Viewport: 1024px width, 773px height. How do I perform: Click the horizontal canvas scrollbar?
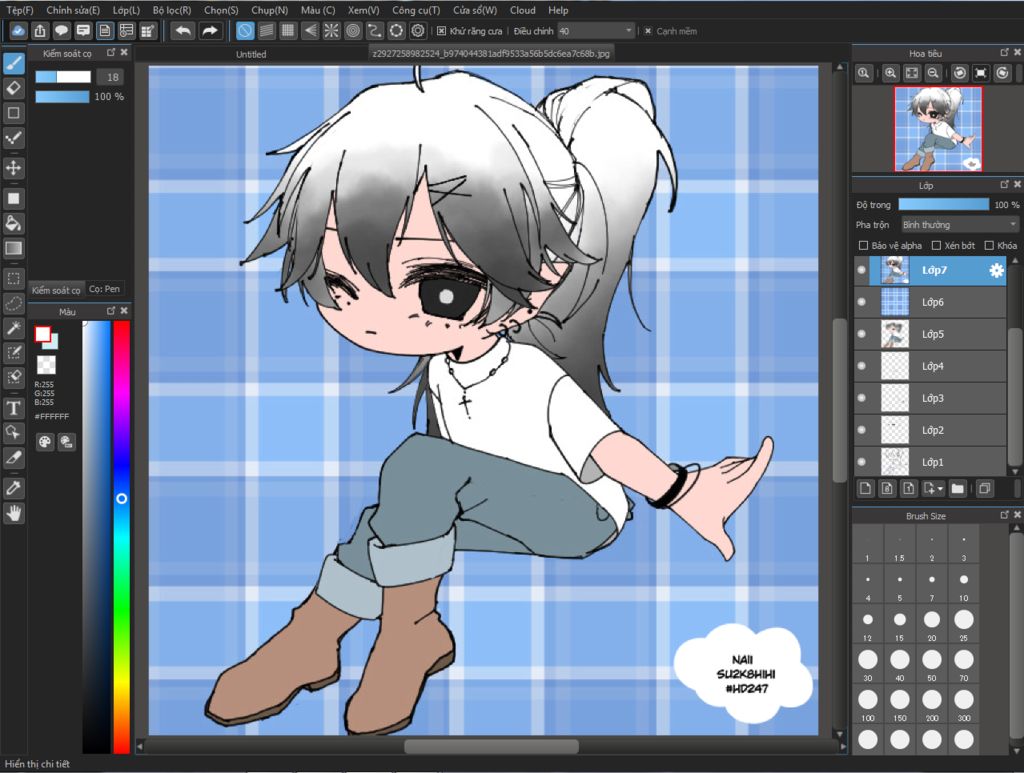[x=491, y=746]
